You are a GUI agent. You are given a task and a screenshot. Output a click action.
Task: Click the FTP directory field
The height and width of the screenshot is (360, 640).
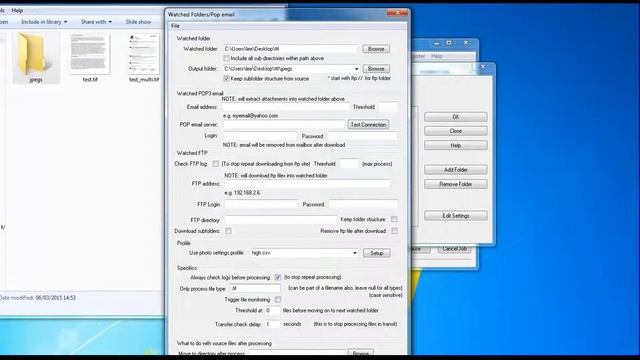pyautogui.click(x=281, y=220)
